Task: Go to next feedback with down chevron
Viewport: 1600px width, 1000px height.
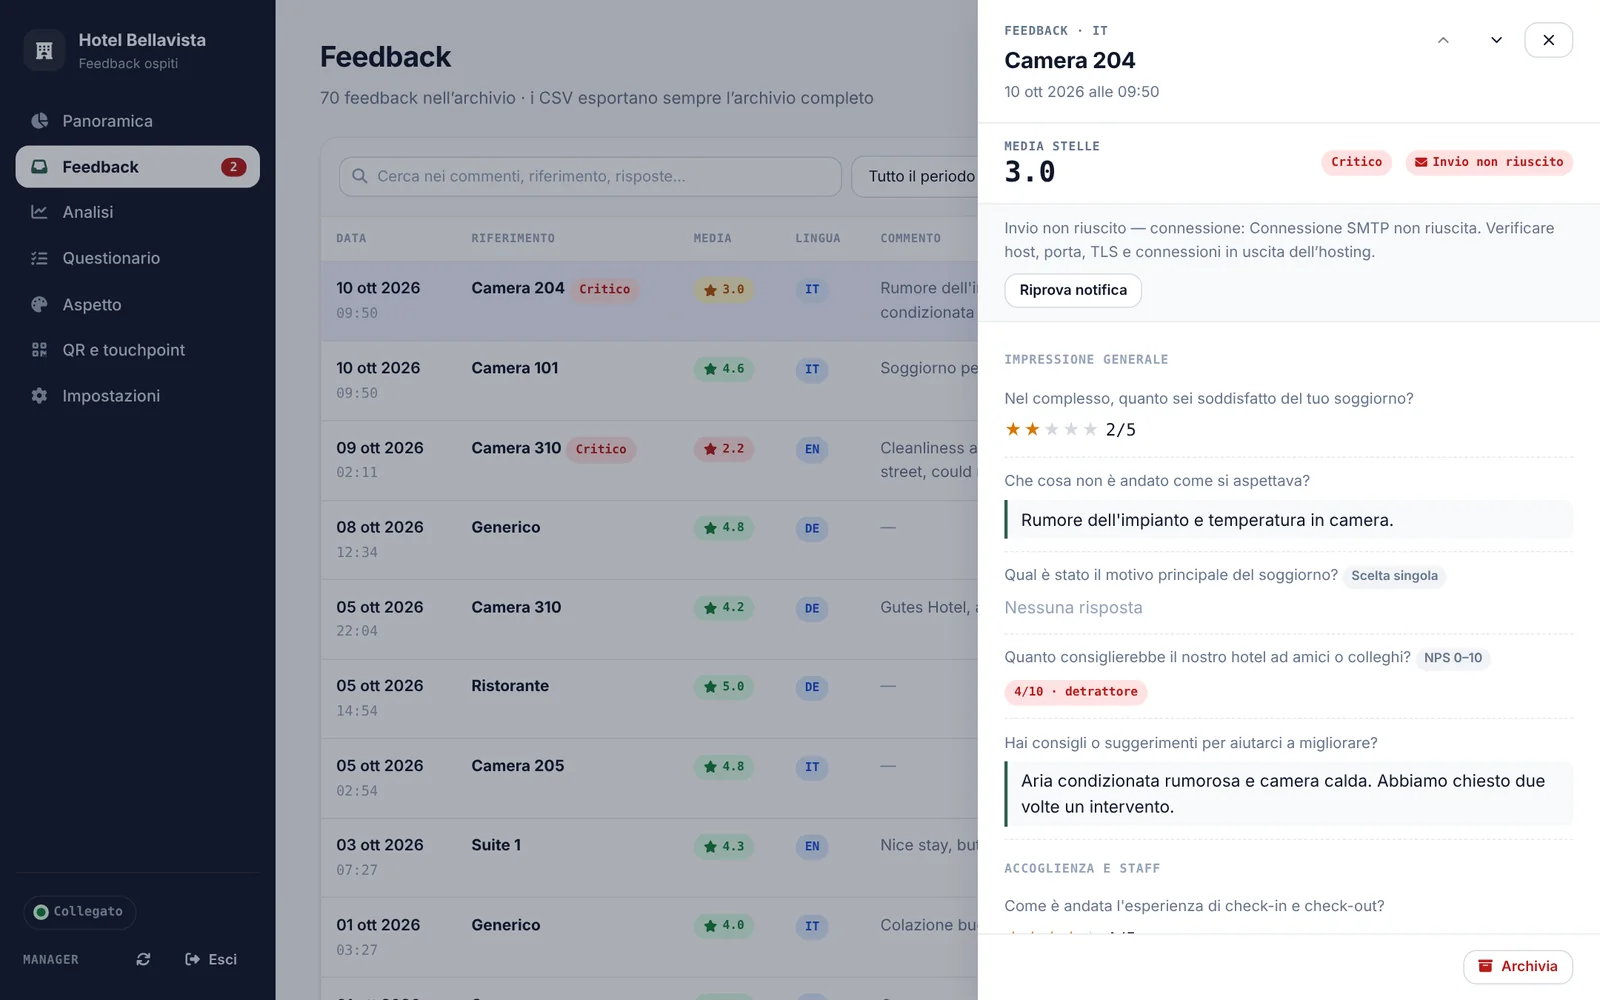Action: pos(1496,40)
